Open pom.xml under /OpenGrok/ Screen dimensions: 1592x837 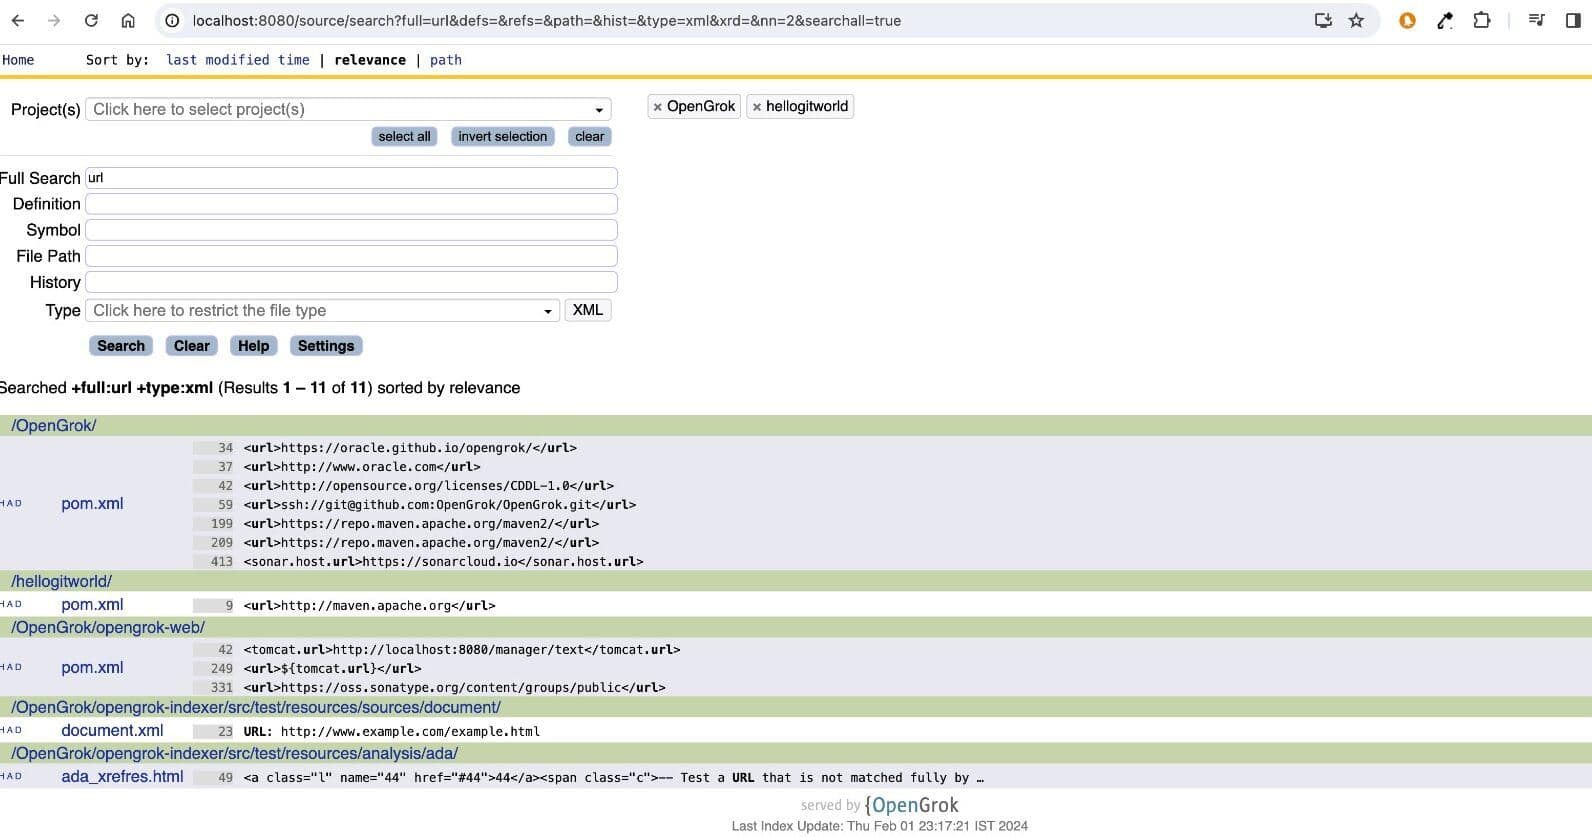[92, 504]
